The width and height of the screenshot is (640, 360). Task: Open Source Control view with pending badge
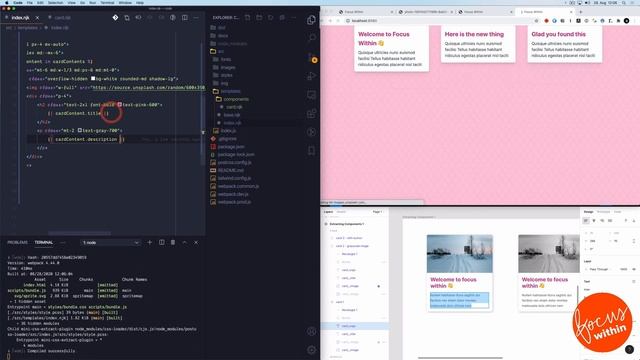[x=311, y=58]
